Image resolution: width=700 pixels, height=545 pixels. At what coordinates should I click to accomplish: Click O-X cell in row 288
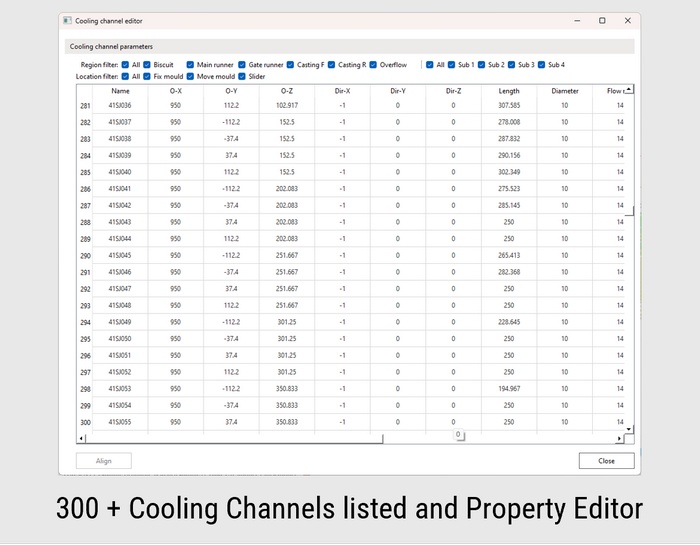(175, 222)
